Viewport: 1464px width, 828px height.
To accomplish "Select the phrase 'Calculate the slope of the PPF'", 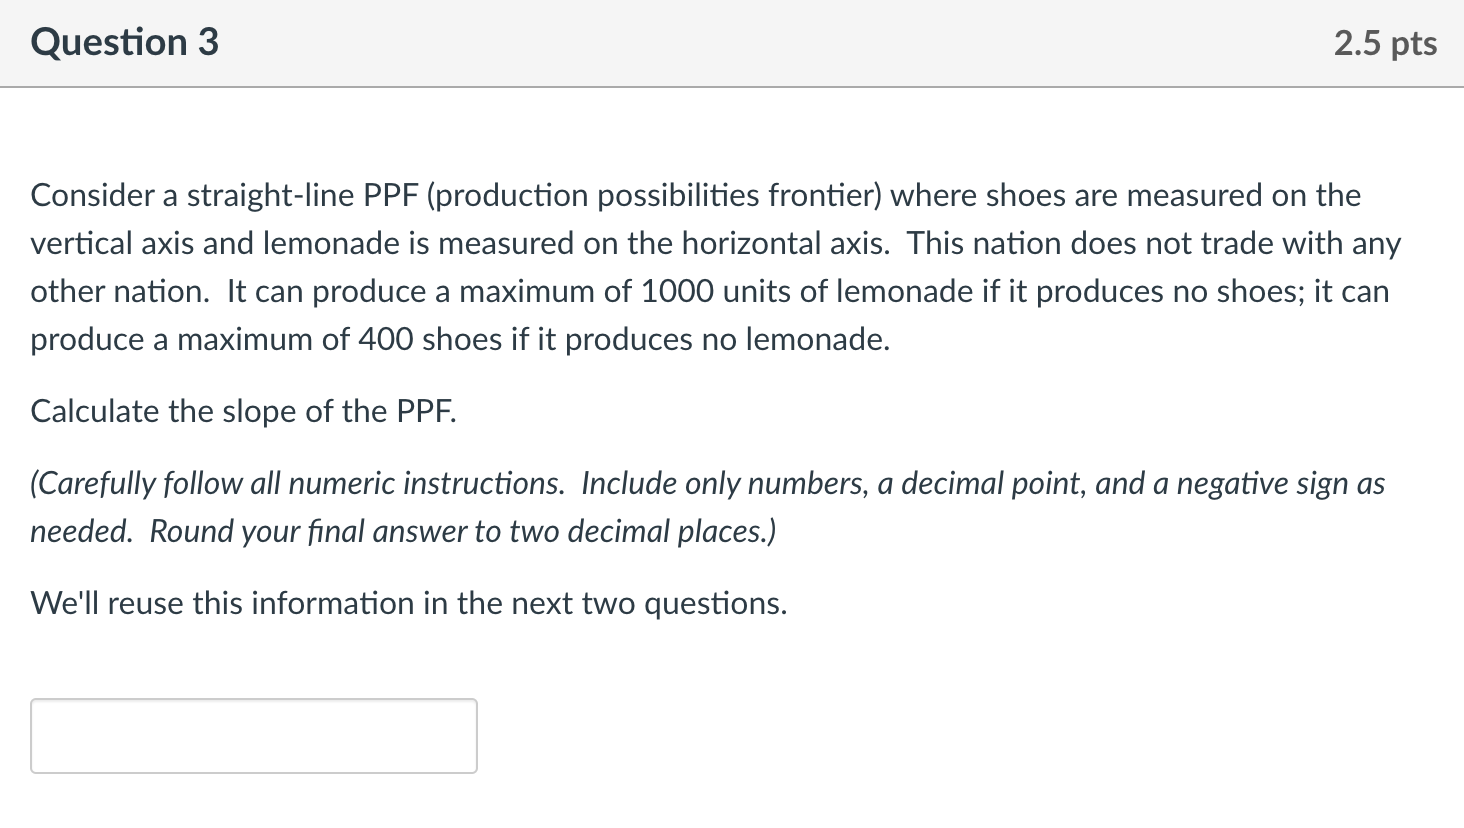I will [x=243, y=410].
